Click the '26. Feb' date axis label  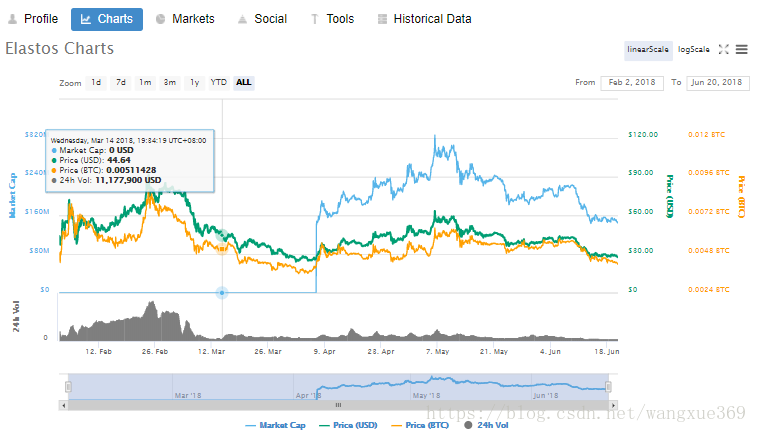(155, 351)
